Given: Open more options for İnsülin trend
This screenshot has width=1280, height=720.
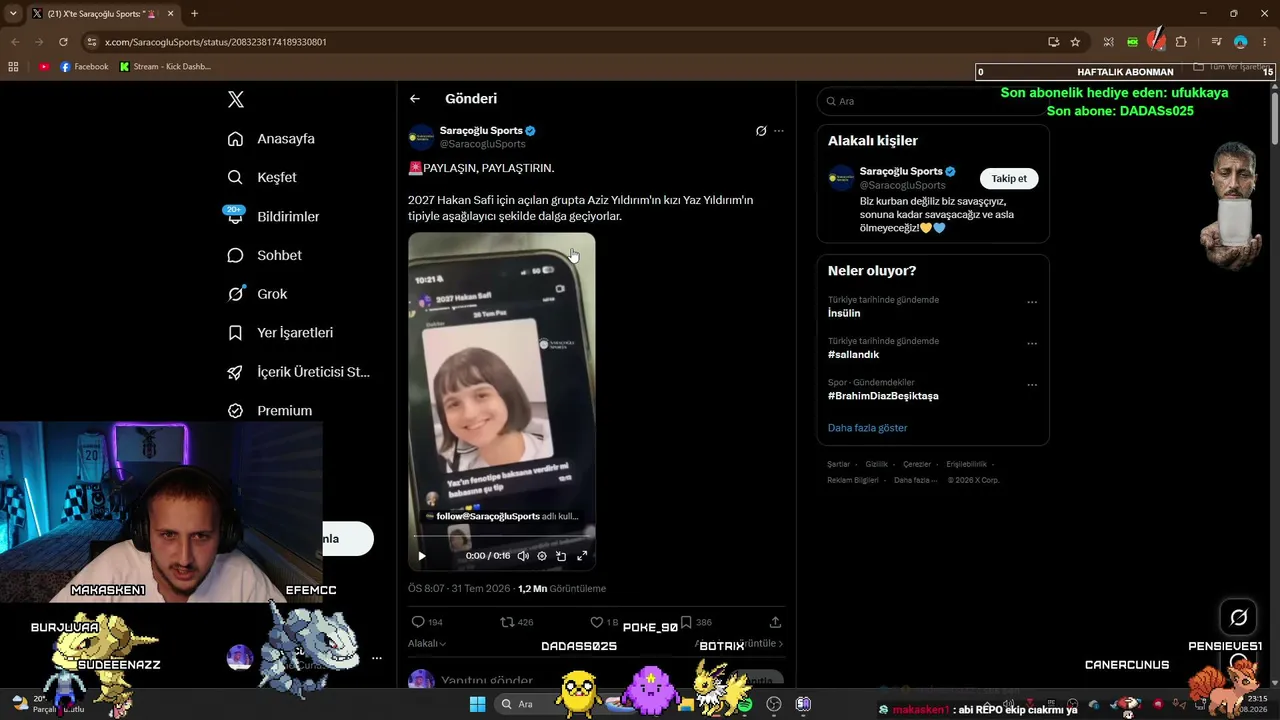Looking at the screenshot, I should (x=1032, y=302).
